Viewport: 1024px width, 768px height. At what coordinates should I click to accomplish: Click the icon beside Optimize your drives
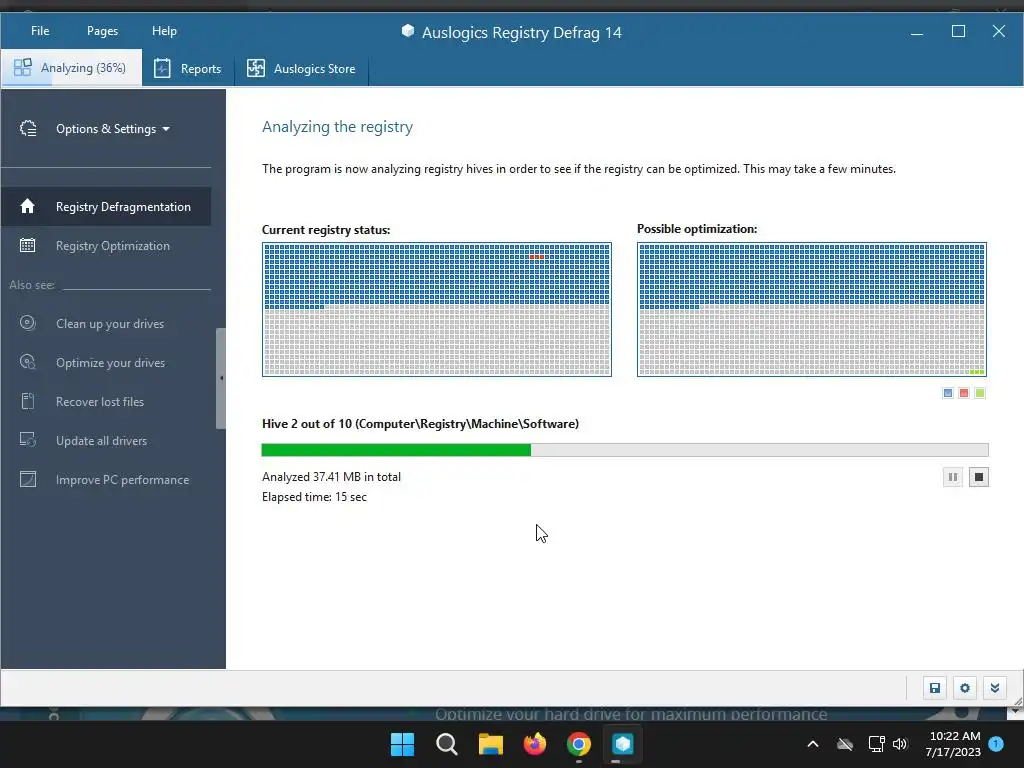(x=27, y=362)
